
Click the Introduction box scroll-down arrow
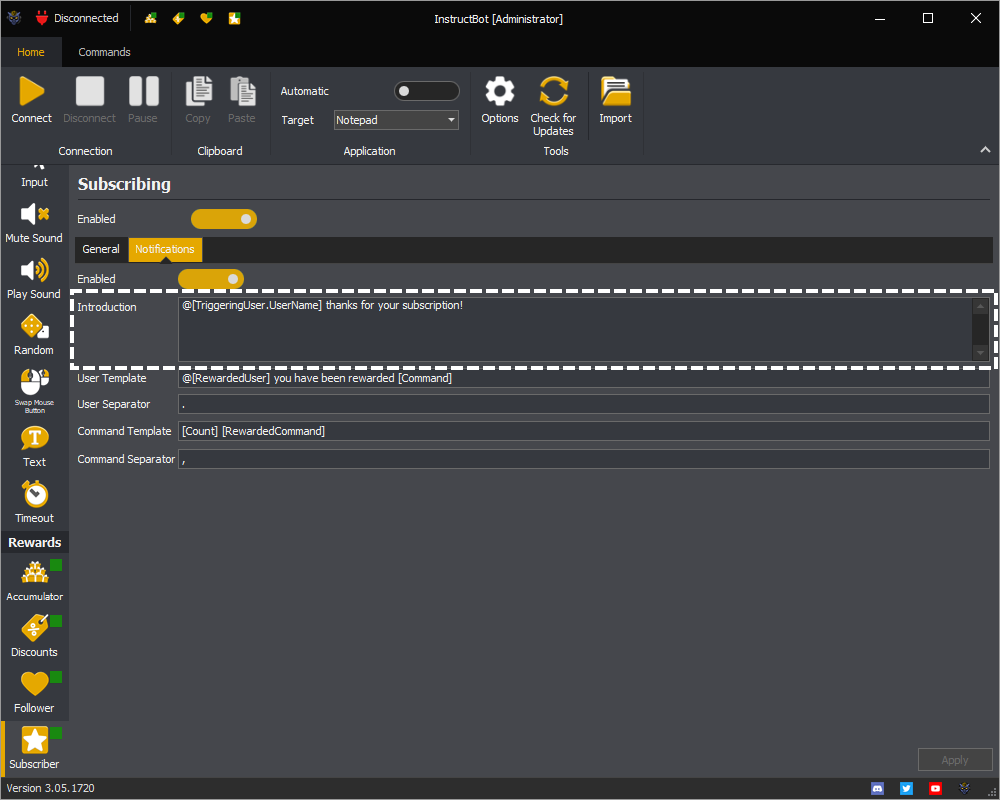(980, 353)
